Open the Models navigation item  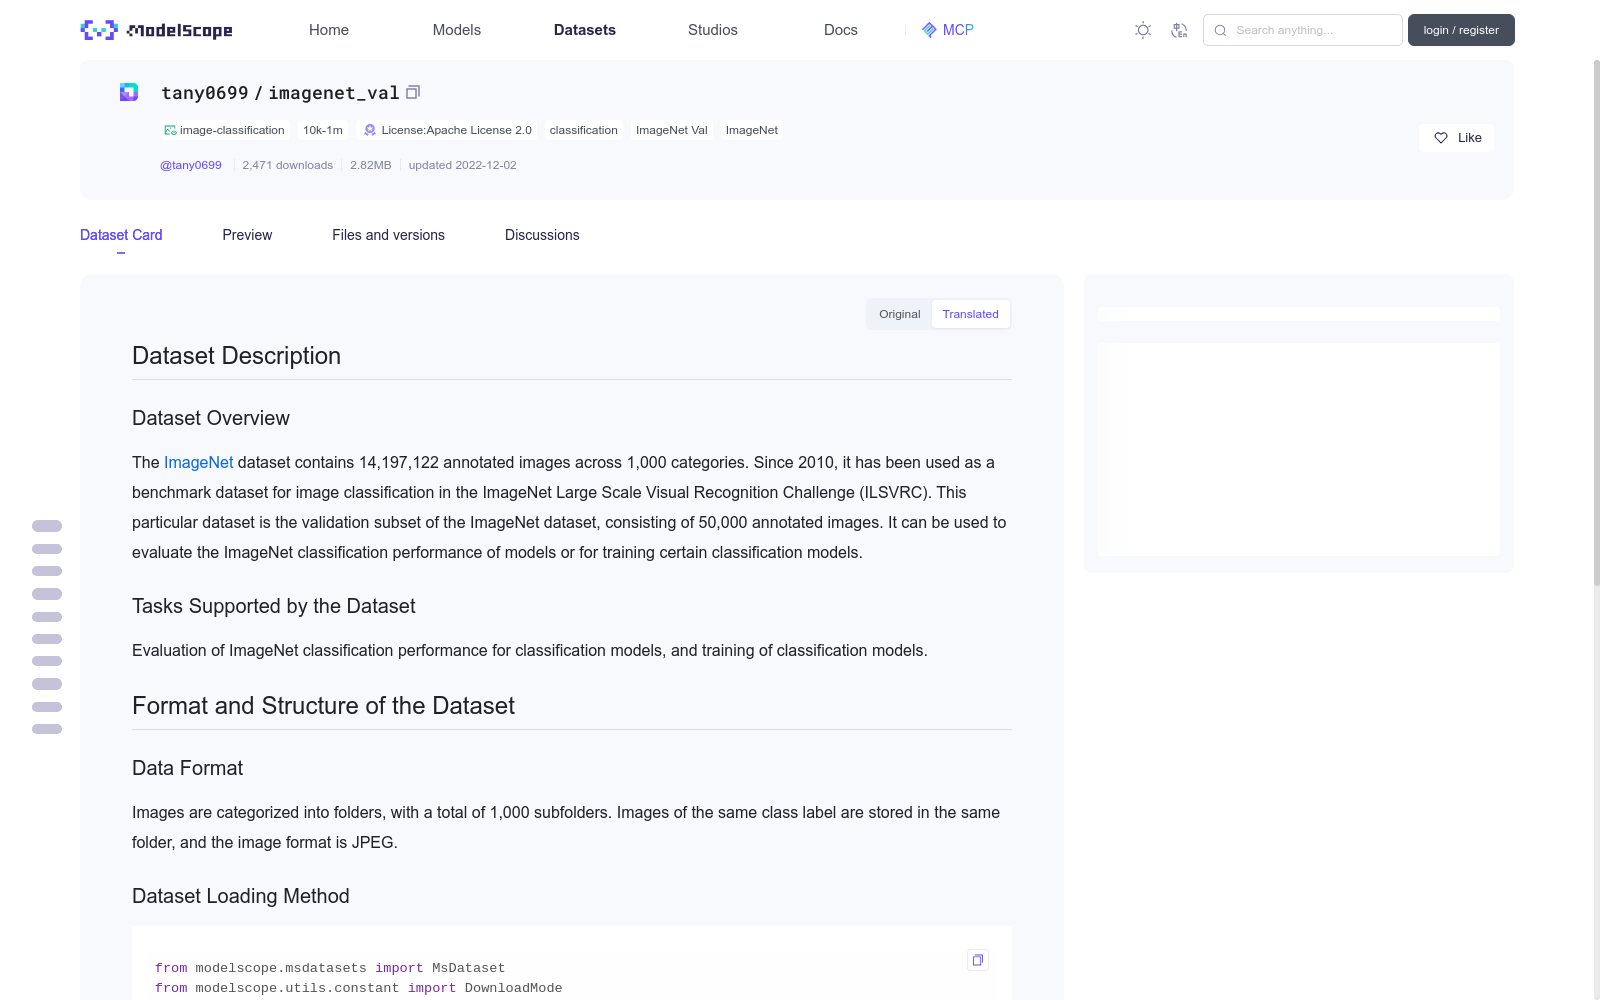pos(457,30)
